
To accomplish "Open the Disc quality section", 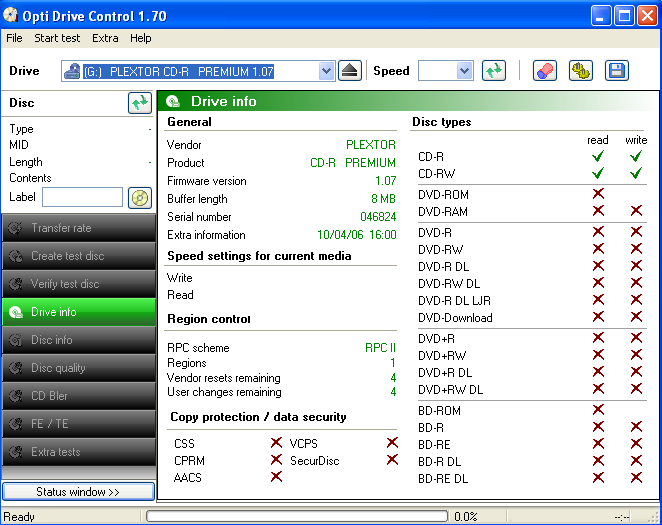I will [78, 368].
